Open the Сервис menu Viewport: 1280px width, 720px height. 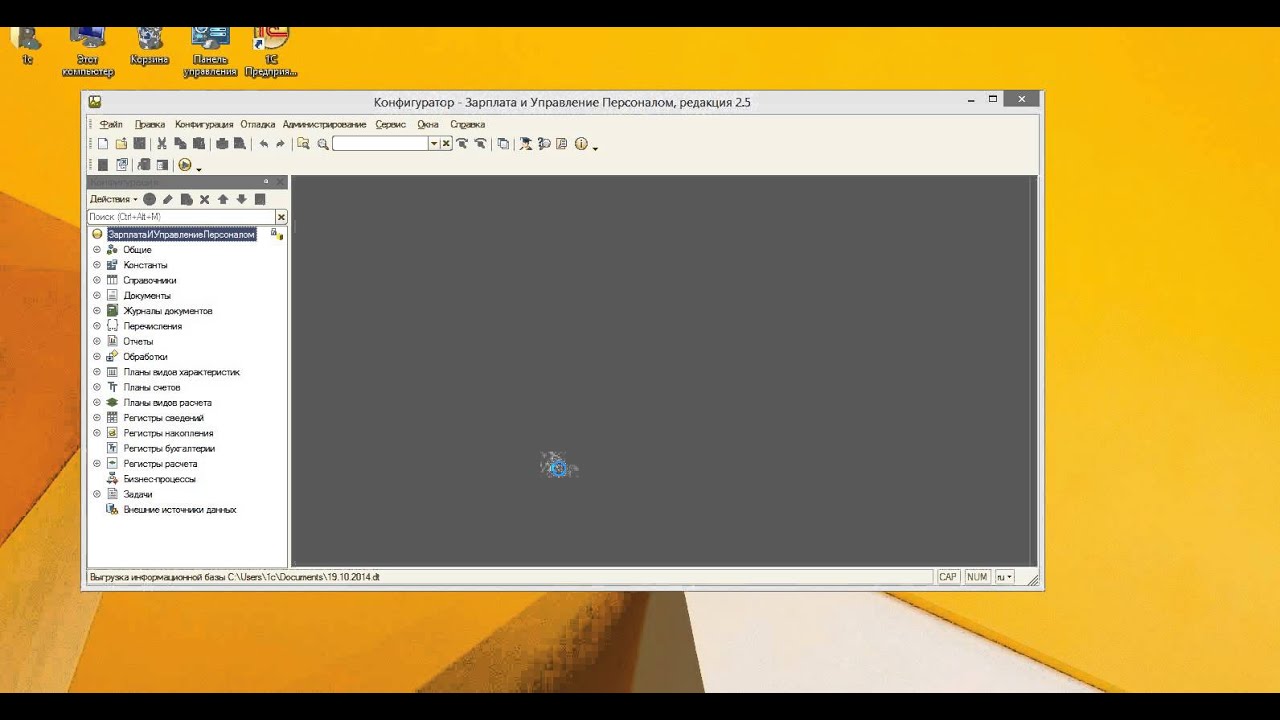click(x=391, y=124)
